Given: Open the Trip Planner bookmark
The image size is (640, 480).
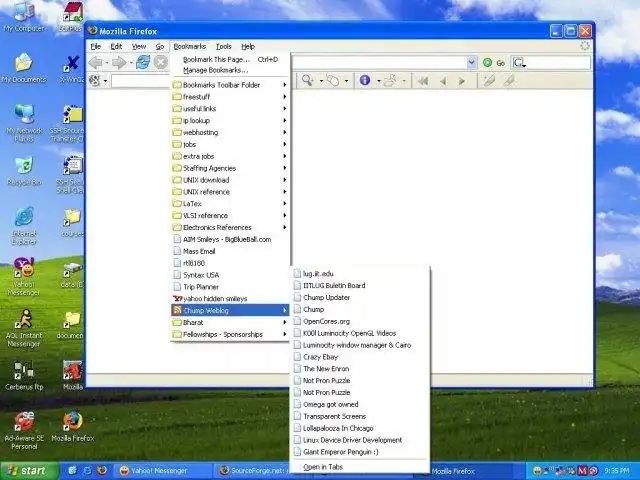Looking at the screenshot, I should 231,287.
